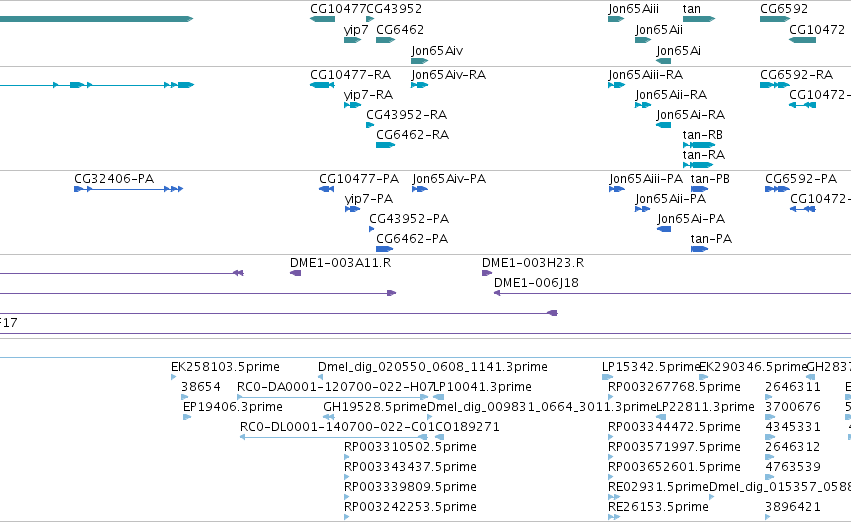Image resolution: width=851 pixels, height=522 pixels.
Task: Click the LP15342.5prime EST label
Action: coord(650,367)
